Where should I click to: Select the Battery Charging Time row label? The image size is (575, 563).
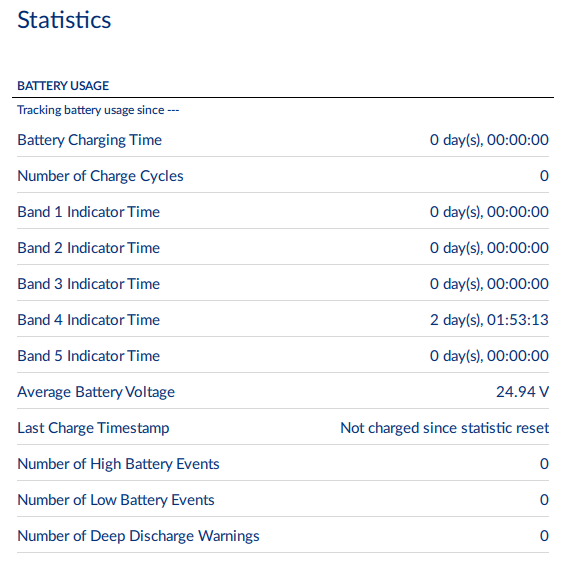tap(89, 140)
